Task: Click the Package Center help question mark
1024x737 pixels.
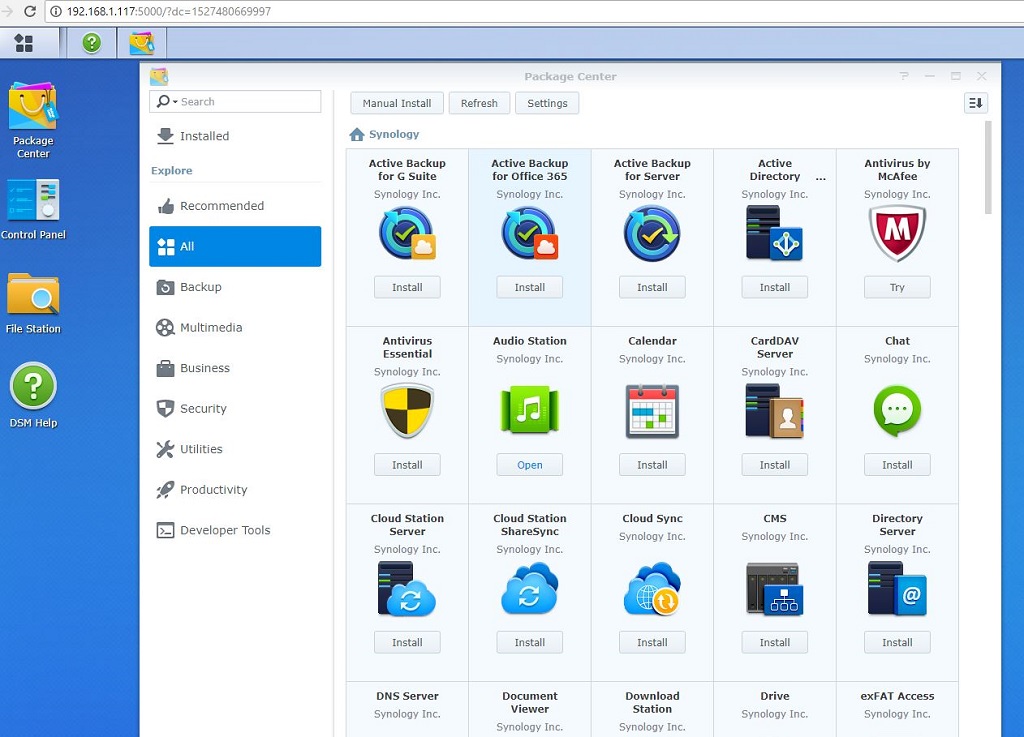Action: [904, 76]
